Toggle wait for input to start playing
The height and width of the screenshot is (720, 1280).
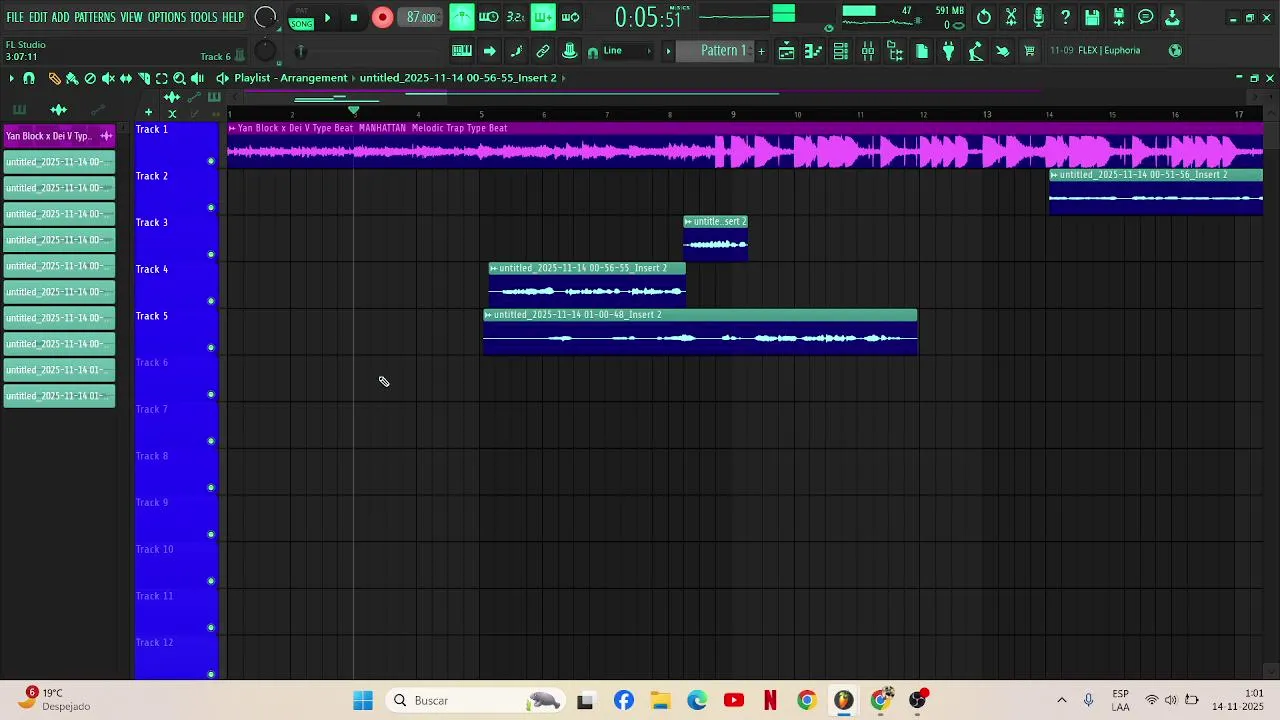489,17
